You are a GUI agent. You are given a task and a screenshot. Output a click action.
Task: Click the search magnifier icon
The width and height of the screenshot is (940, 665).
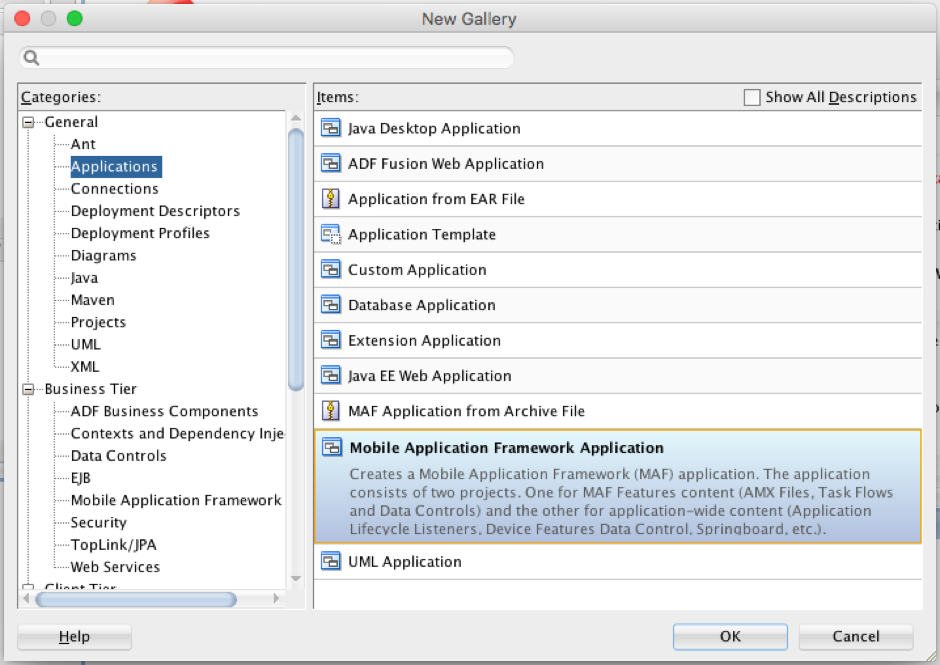pyautogui.click(x=31, y=58)
